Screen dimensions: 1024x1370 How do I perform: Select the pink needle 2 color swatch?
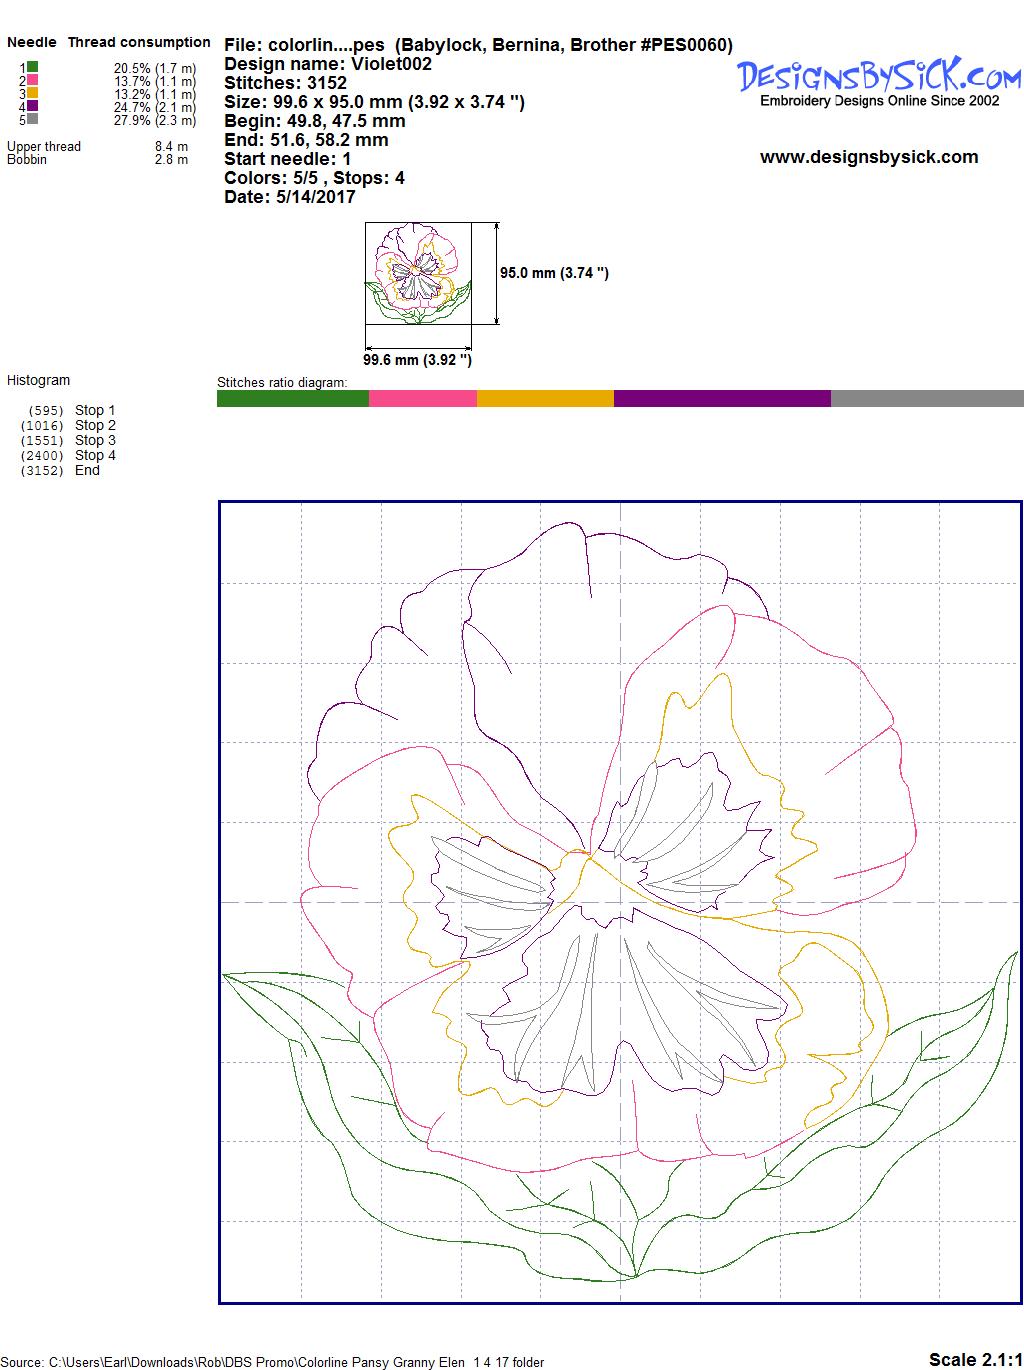click(x=33, y=80)
